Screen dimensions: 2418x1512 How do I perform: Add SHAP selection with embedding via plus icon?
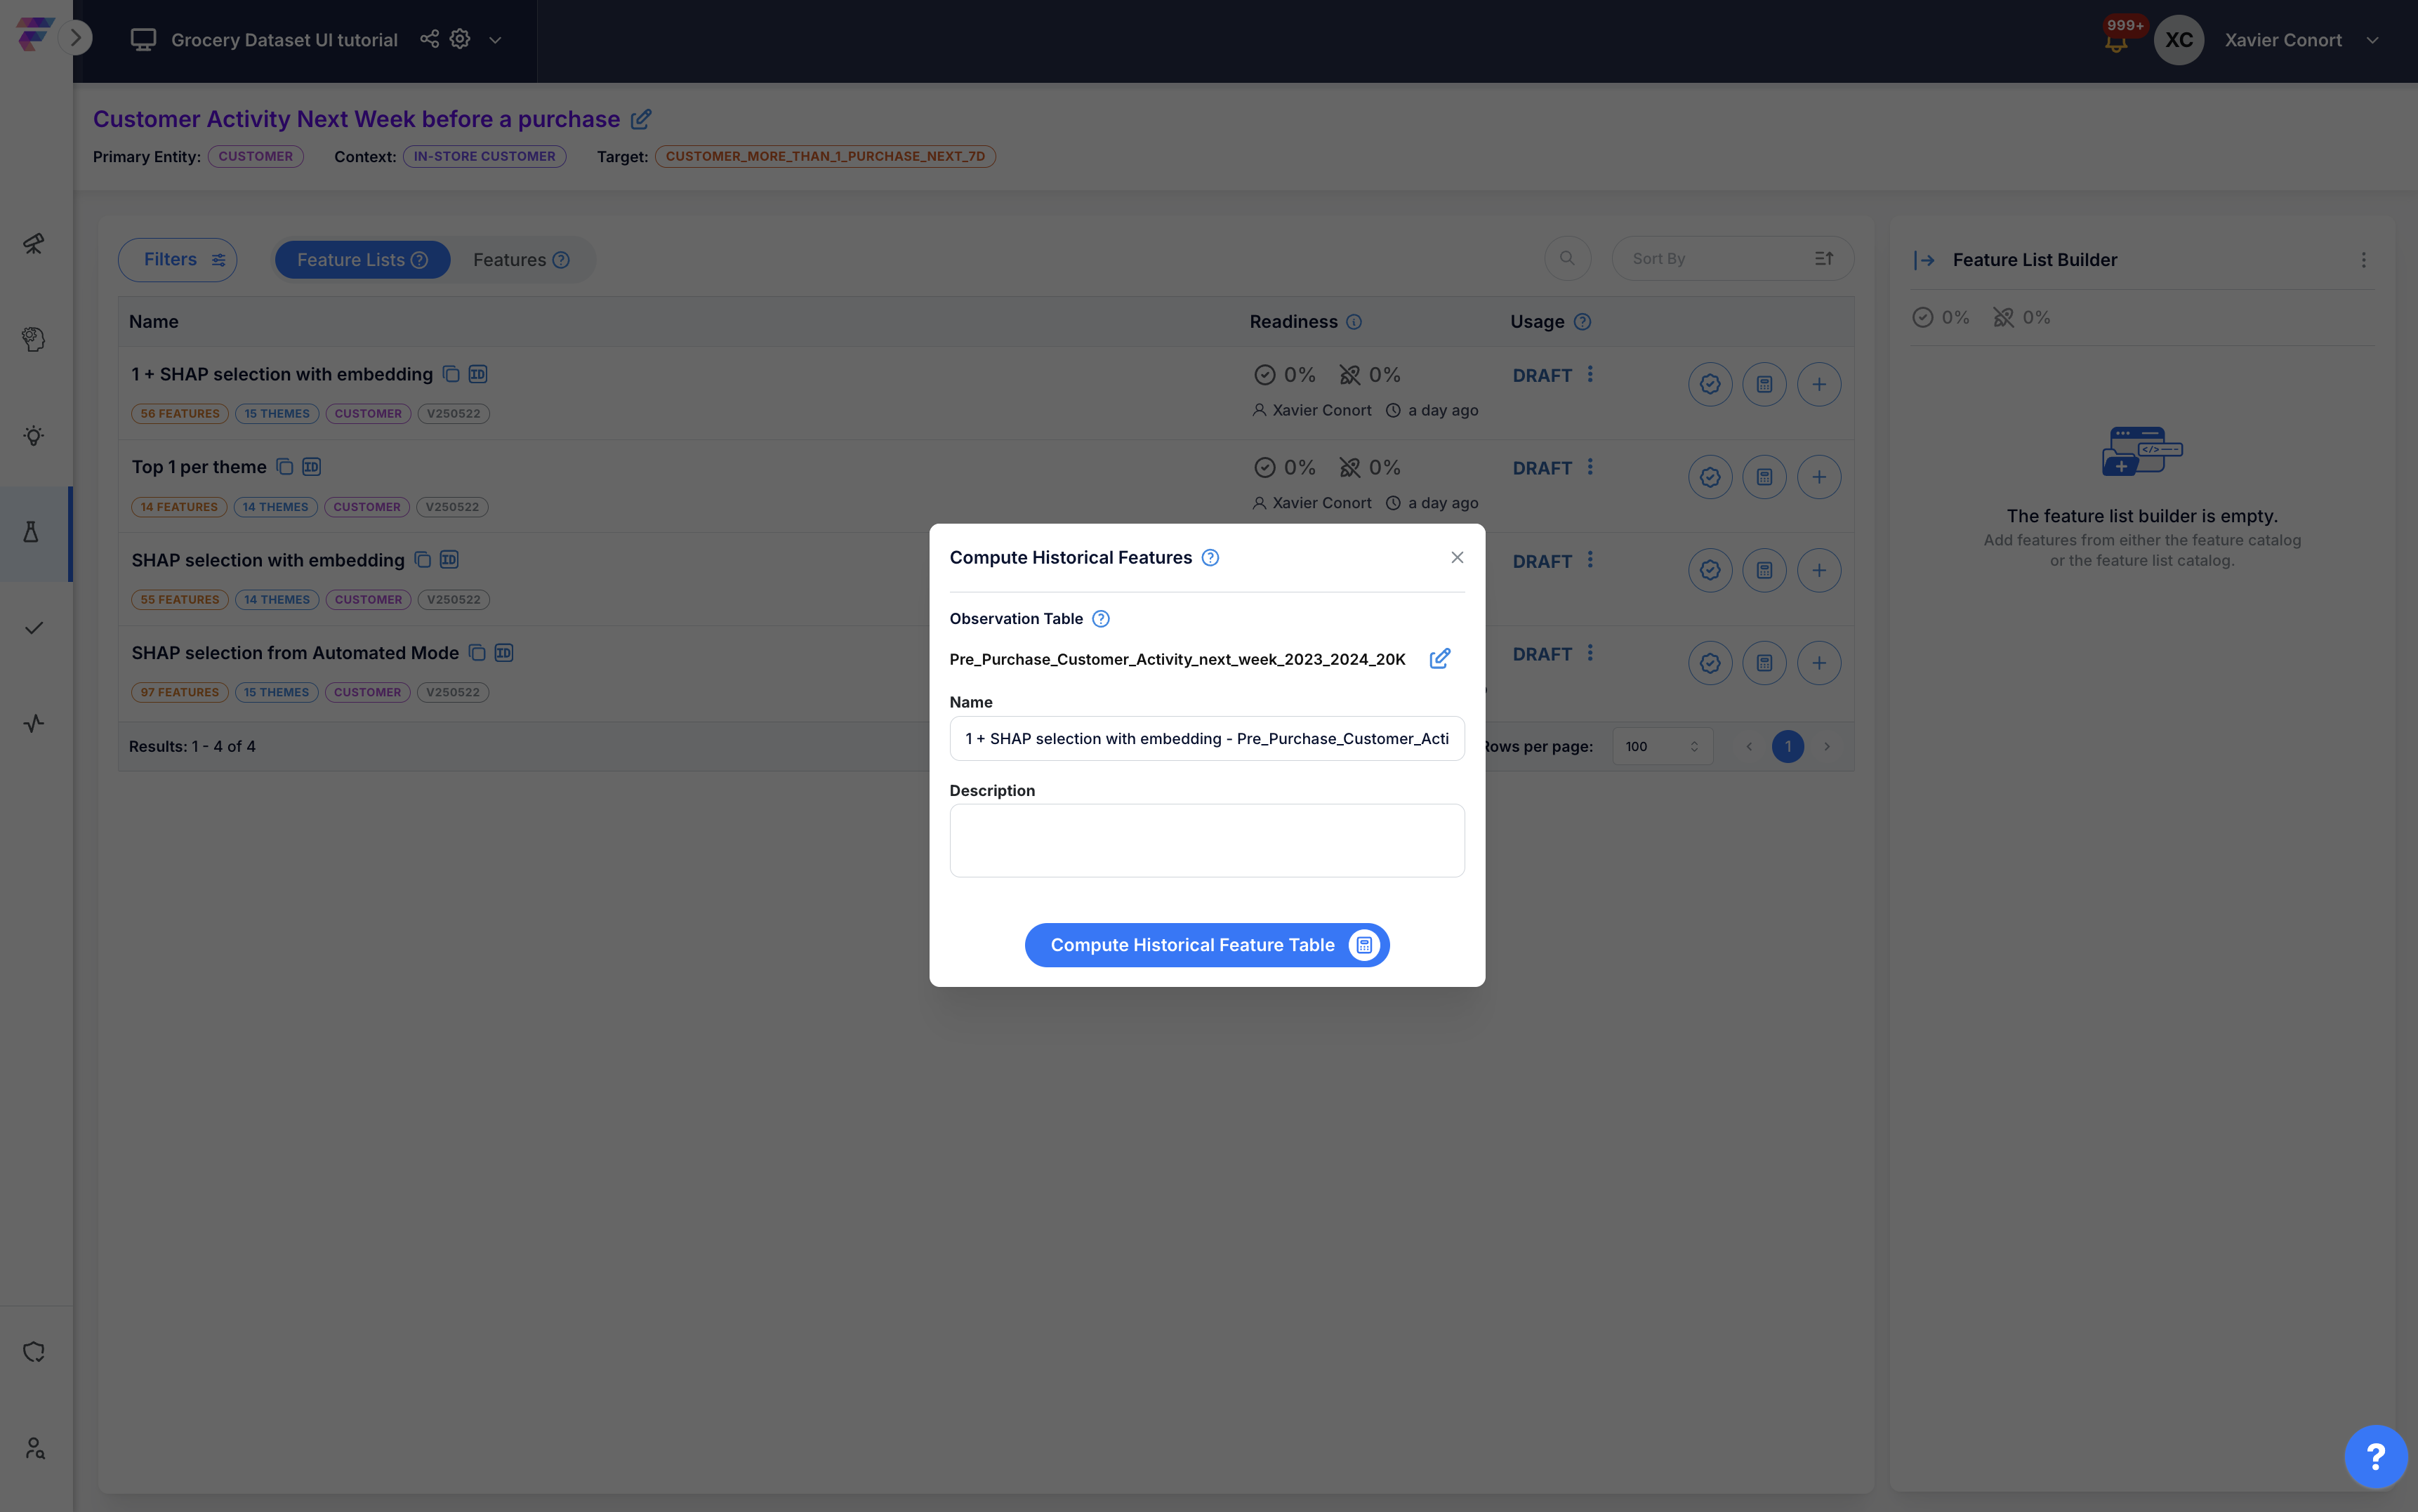click(x=1819, y=570)
